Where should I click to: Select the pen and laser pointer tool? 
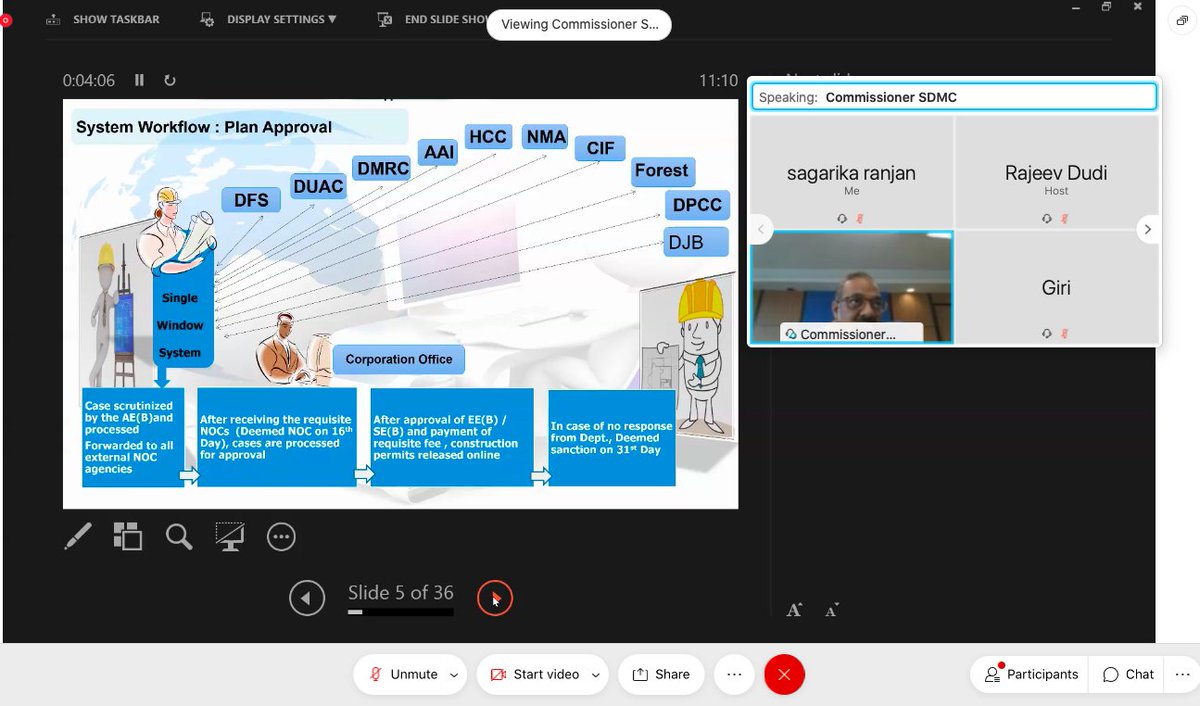pyautogui.click(x=78, y=537)
